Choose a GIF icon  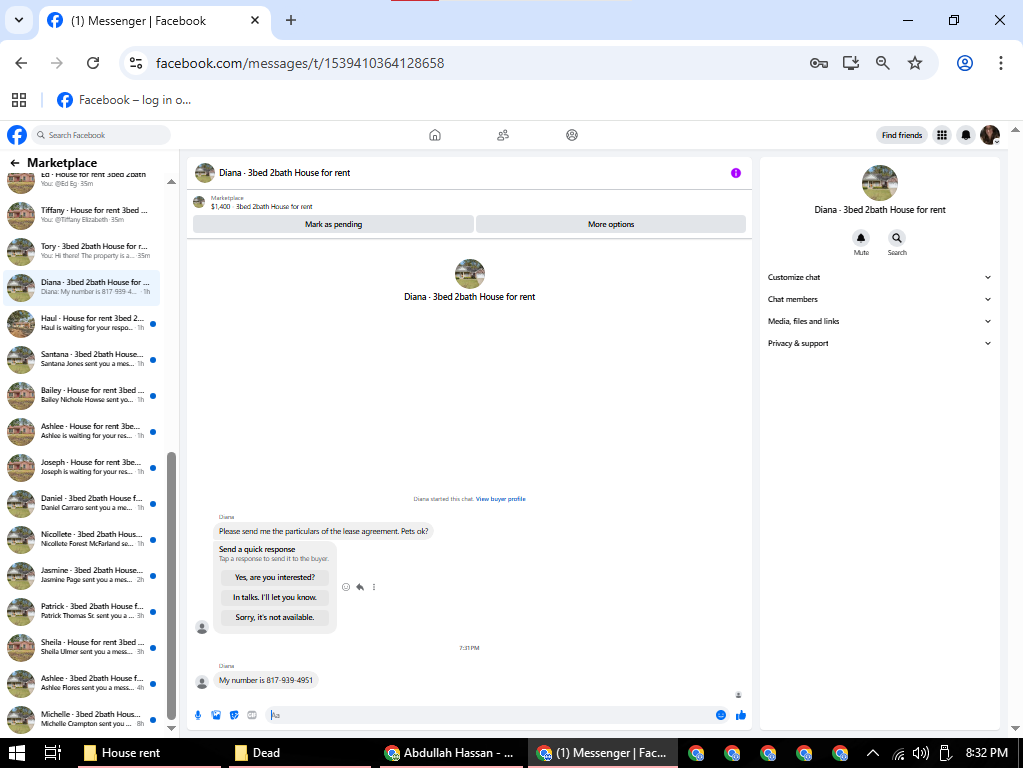click(x=252, y=715)
